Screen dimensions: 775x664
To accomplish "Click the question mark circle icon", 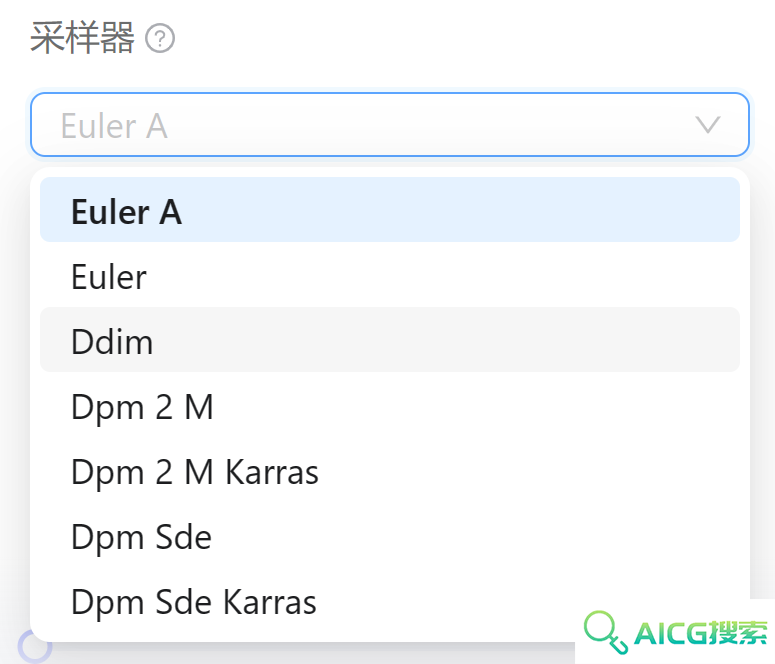I will point(160,38).
